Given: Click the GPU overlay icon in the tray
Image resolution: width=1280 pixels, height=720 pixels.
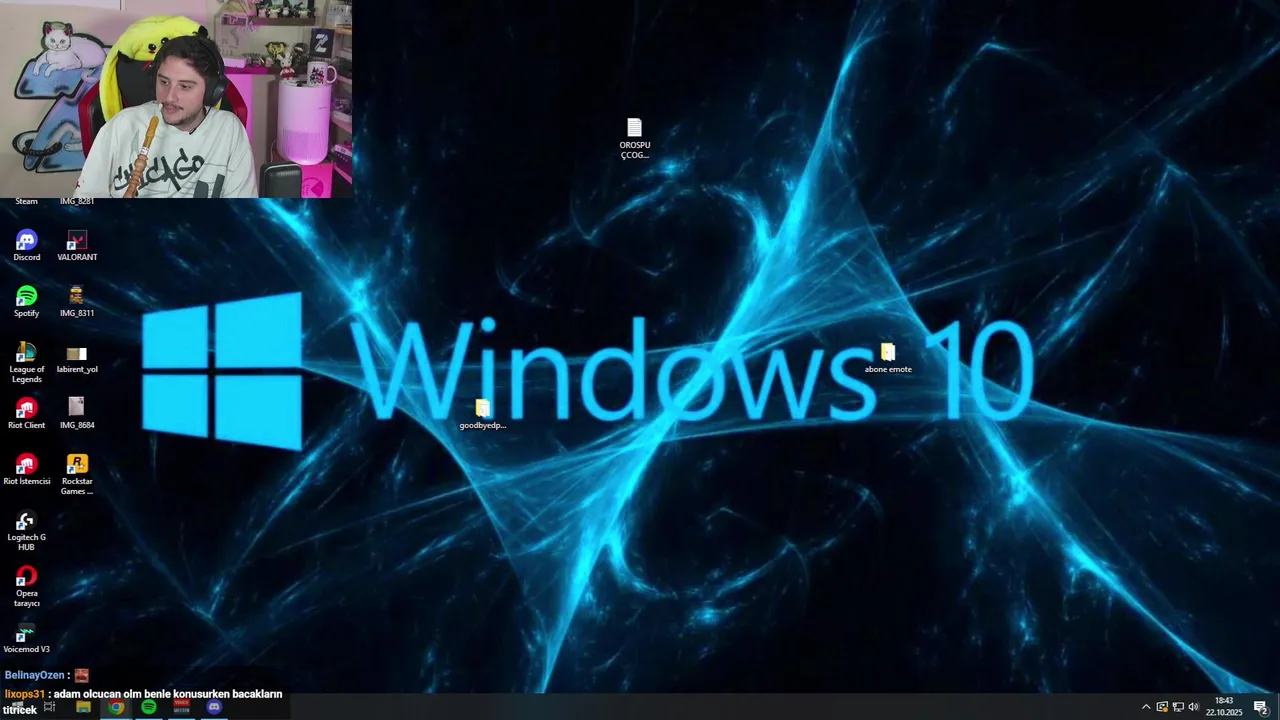Looking at the screenshot, I should pyautogui.click(x=1162, y=707).
